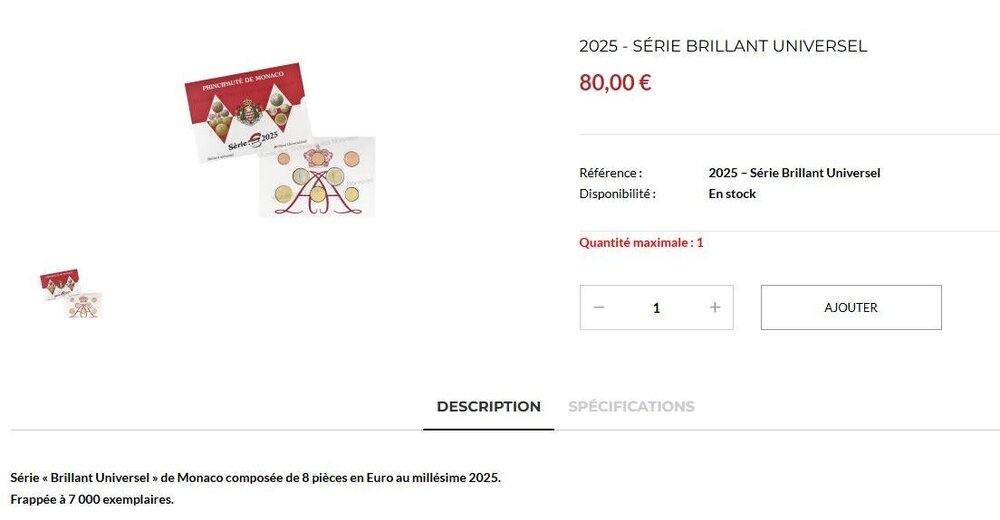Click the 80,00 € price
This screenshot has width=1000, height=520.
point(615,83)
